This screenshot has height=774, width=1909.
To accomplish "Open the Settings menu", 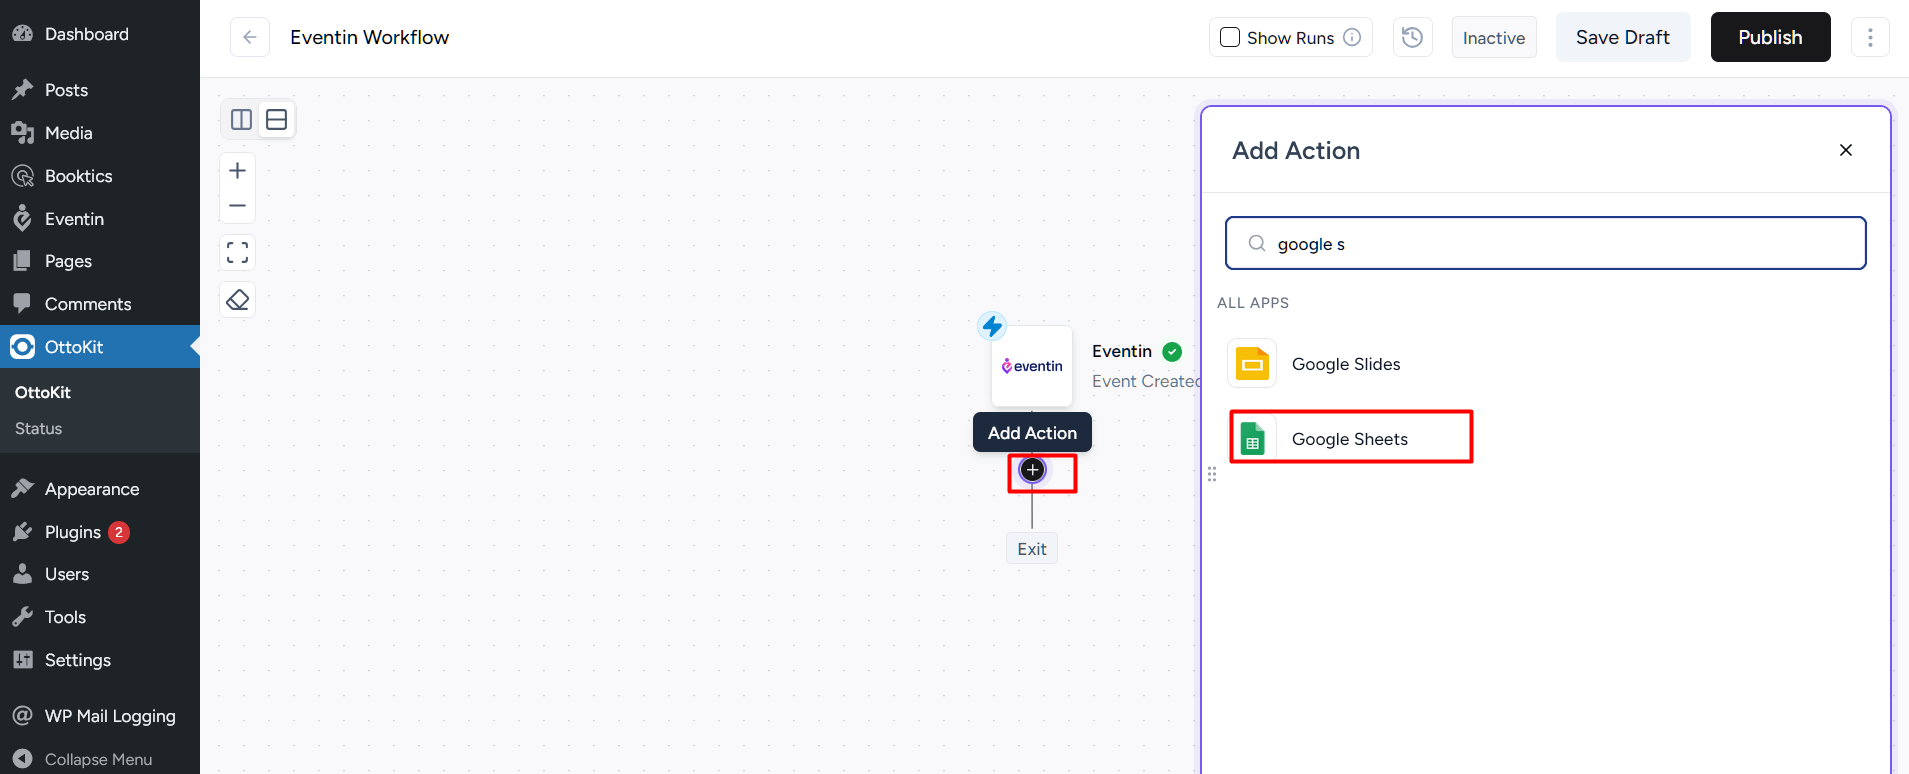I will [x=100, y=660].
